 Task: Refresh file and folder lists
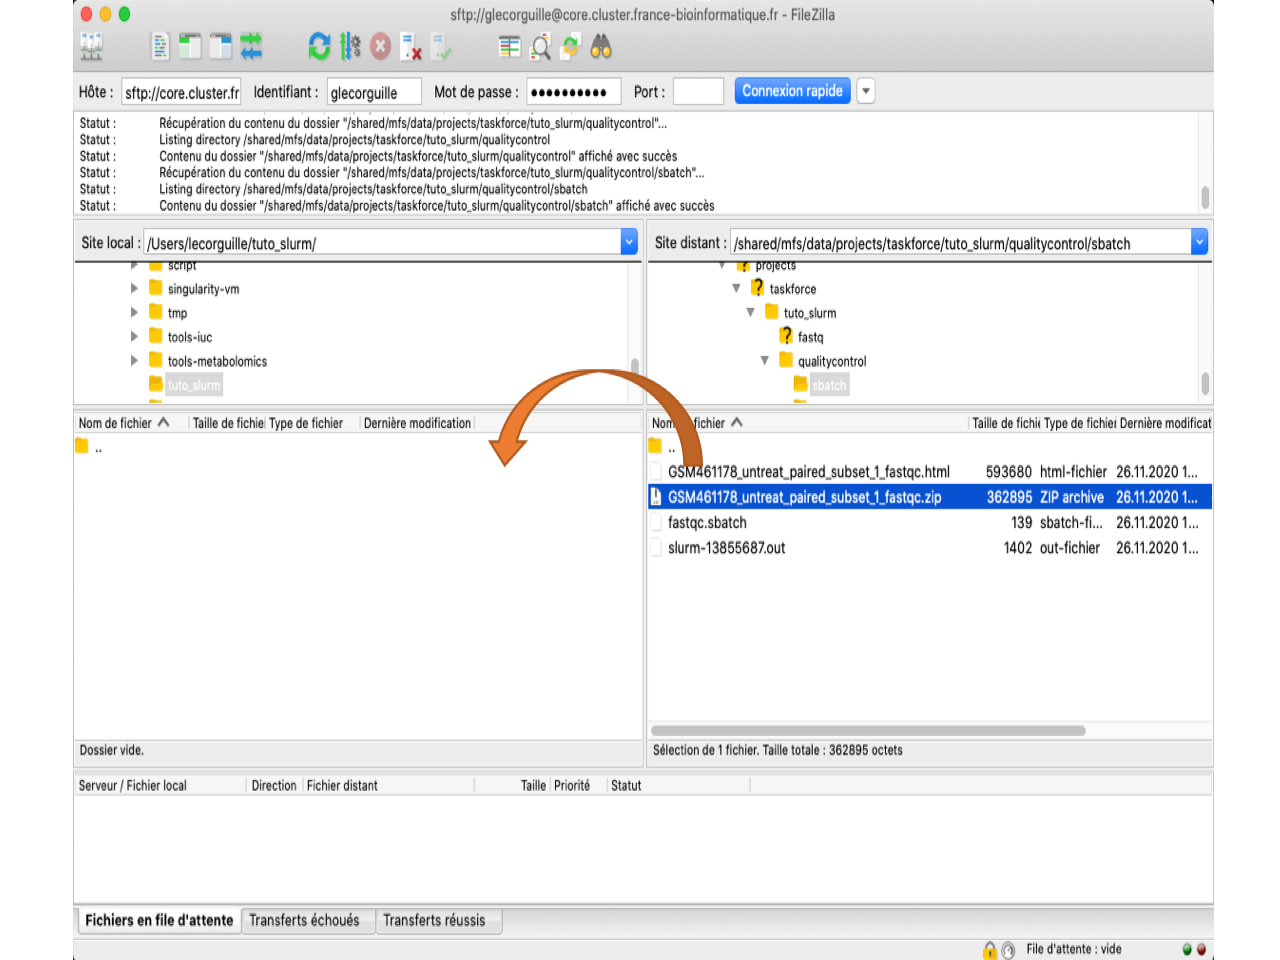tap(319, 46)
